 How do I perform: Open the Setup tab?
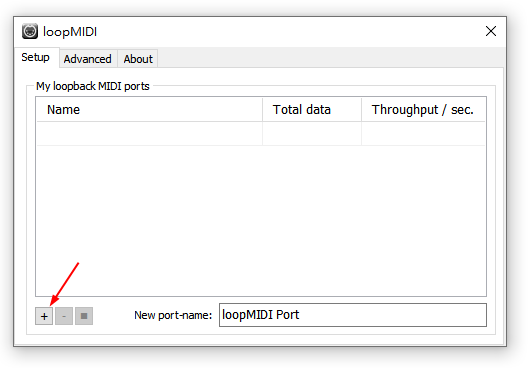(36, 58)
